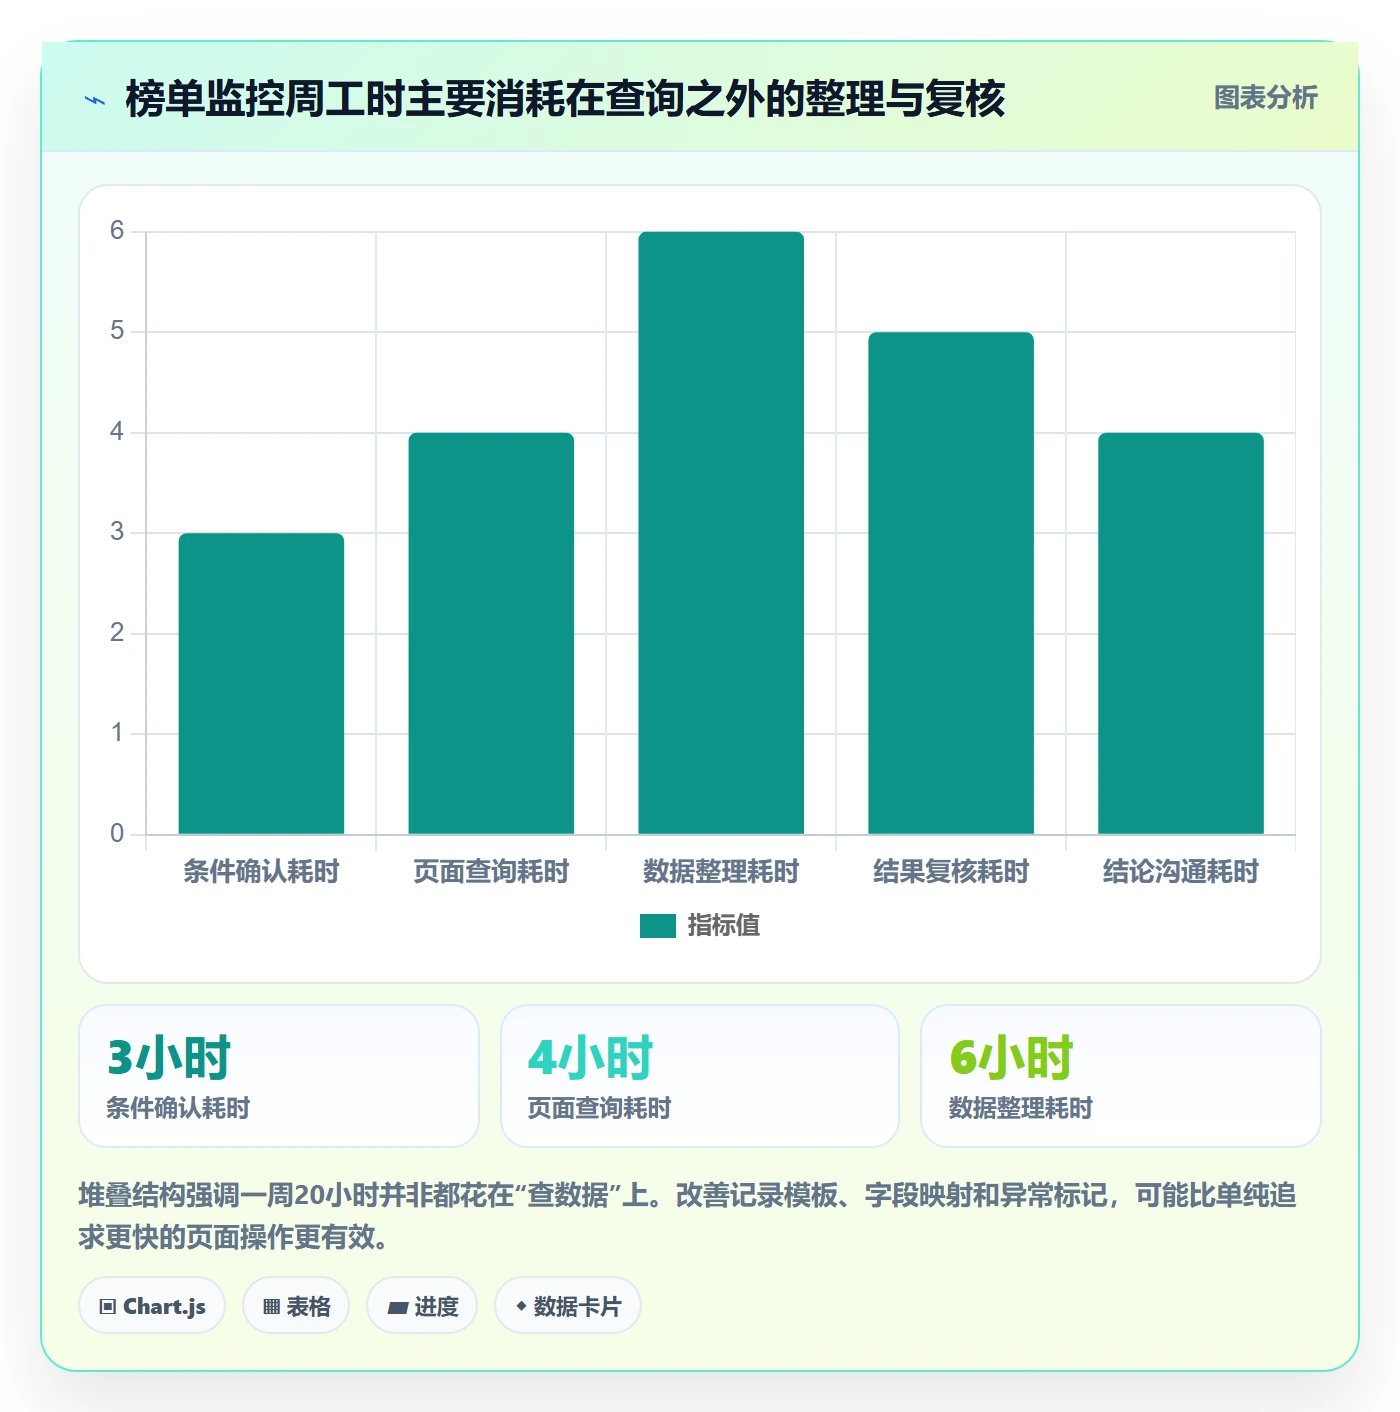Click the 图表分析 label in the header
The height and width of the screenshot is (1412, 1400).
[x=1265, y=98]
